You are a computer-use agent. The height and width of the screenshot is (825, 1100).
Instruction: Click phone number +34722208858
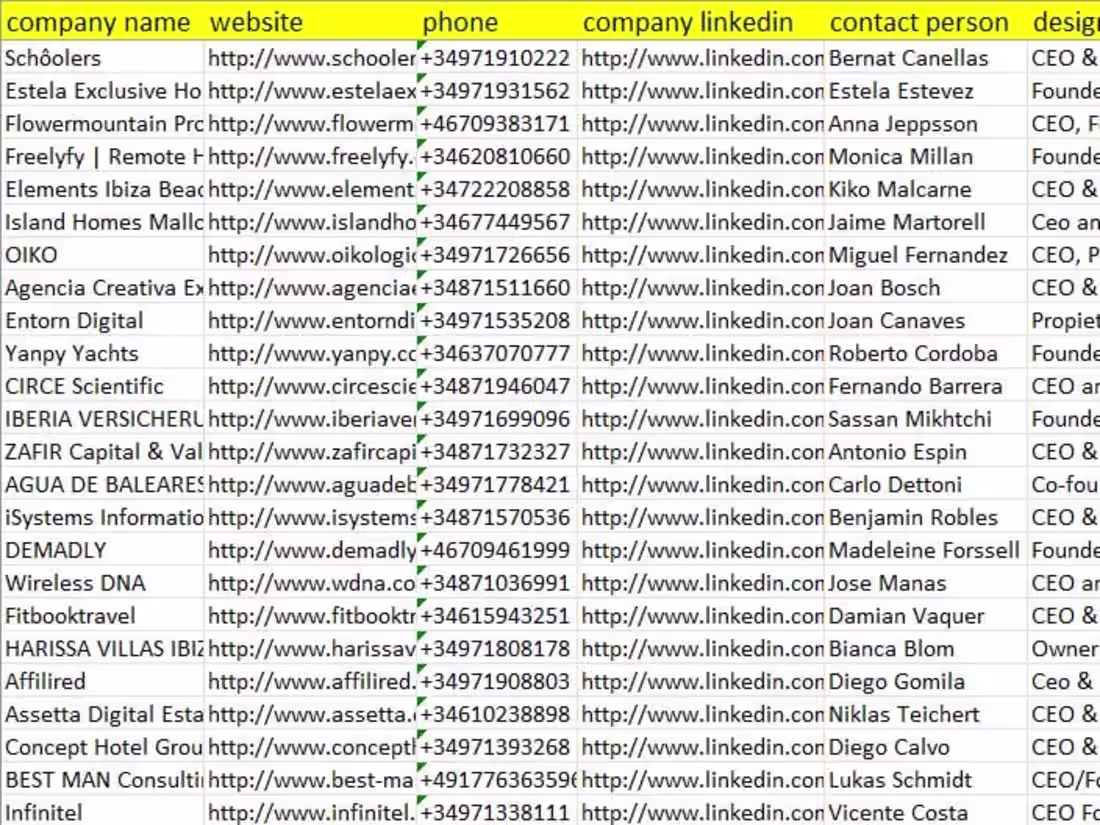pyautogui.click(x=497, y=189)
